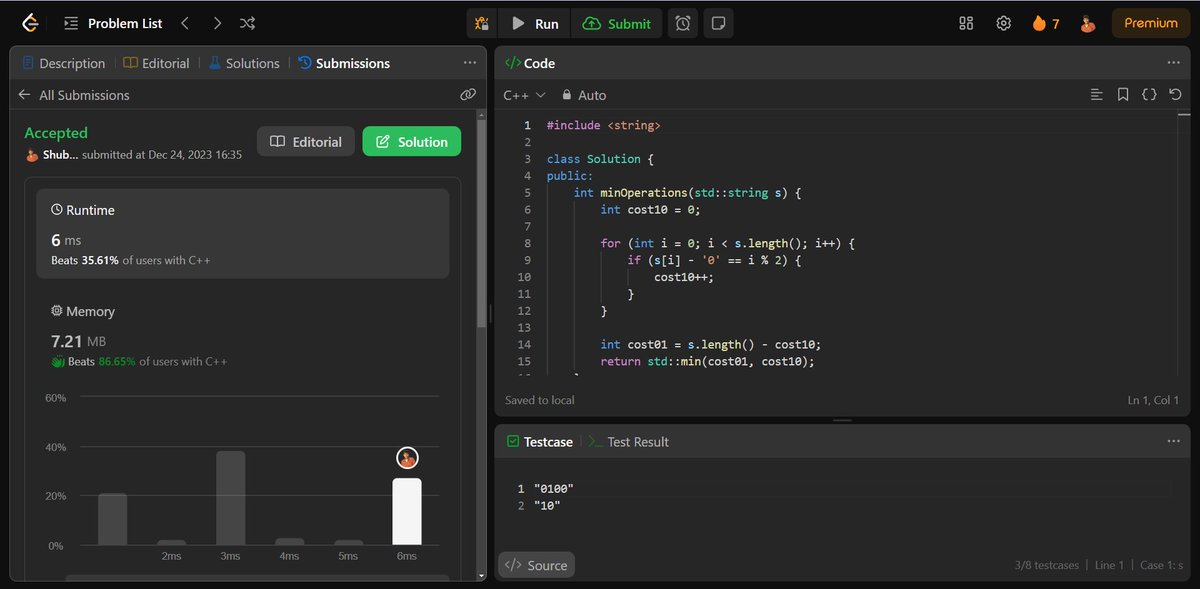
Task: Click "3/8 testcases" status text
Action: (1046, 565)
